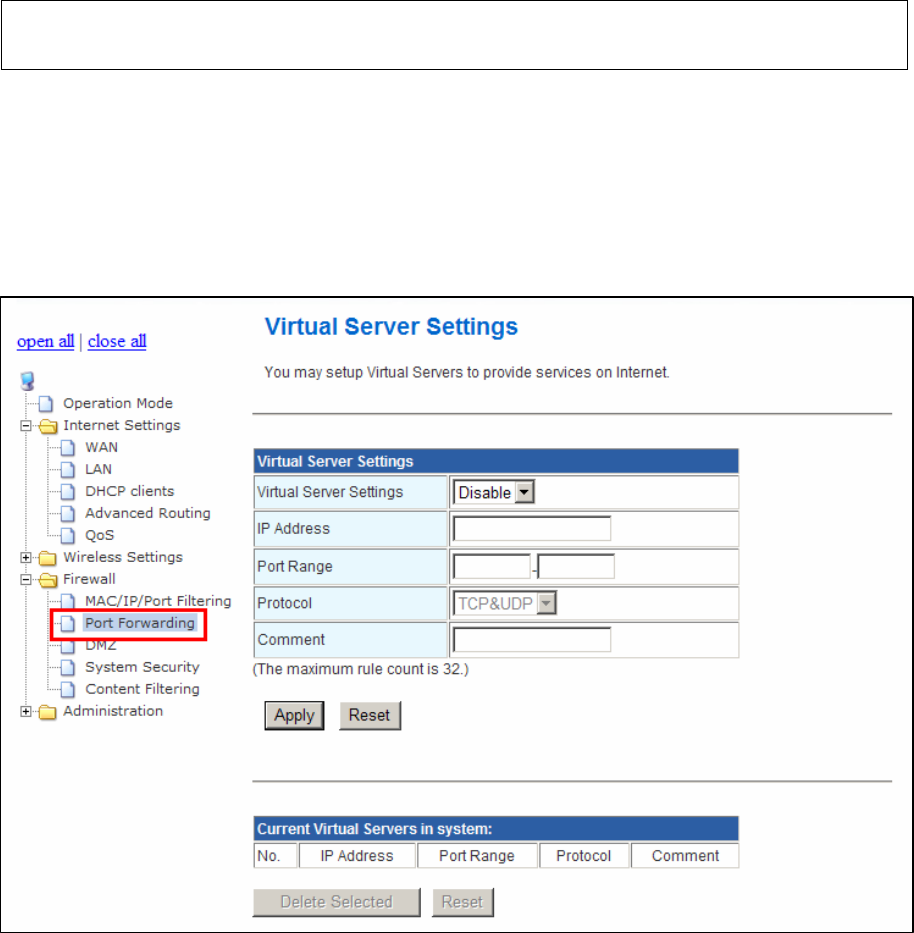Open the Port Forwarding page

pos(140,623)
